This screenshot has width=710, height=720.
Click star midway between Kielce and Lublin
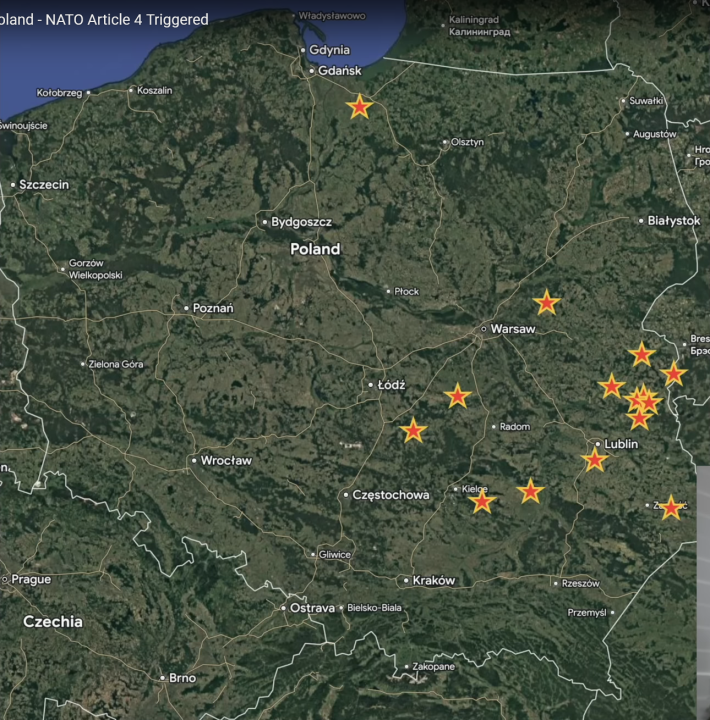coord(530,491)
